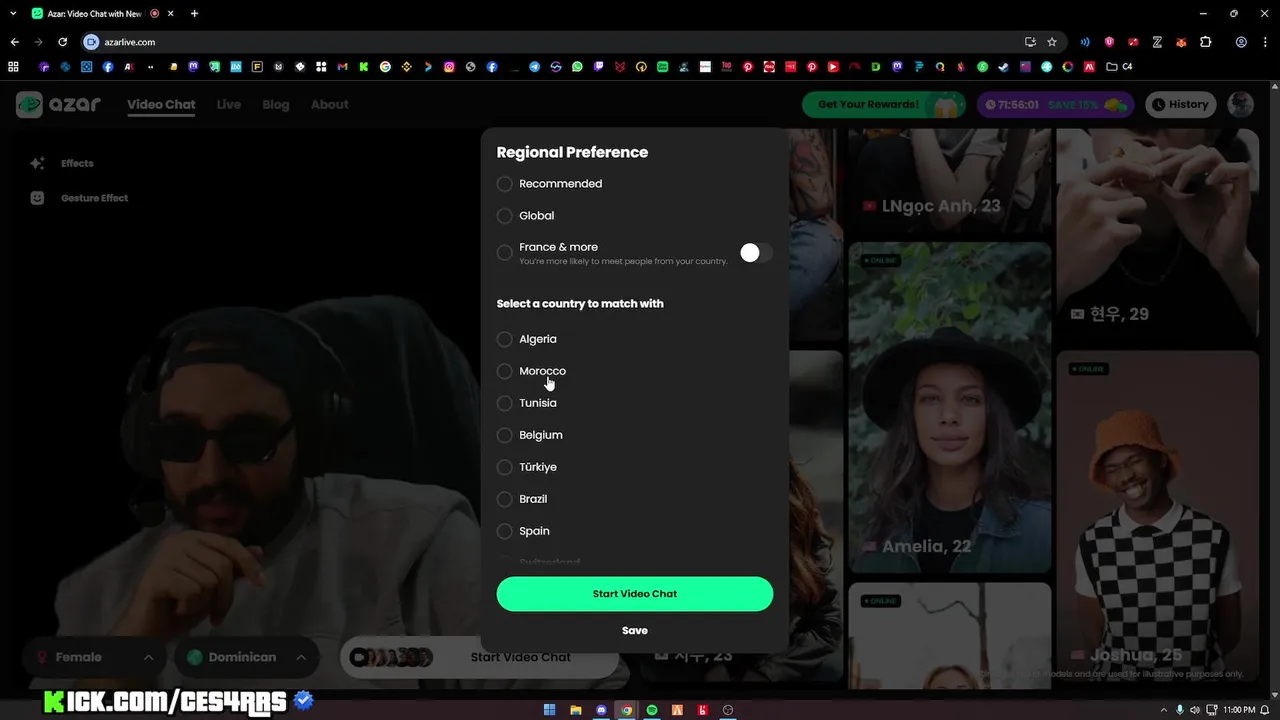Open Gmail bookmark
Viewport: 1280px width, 720px height.
click(342, 67)
